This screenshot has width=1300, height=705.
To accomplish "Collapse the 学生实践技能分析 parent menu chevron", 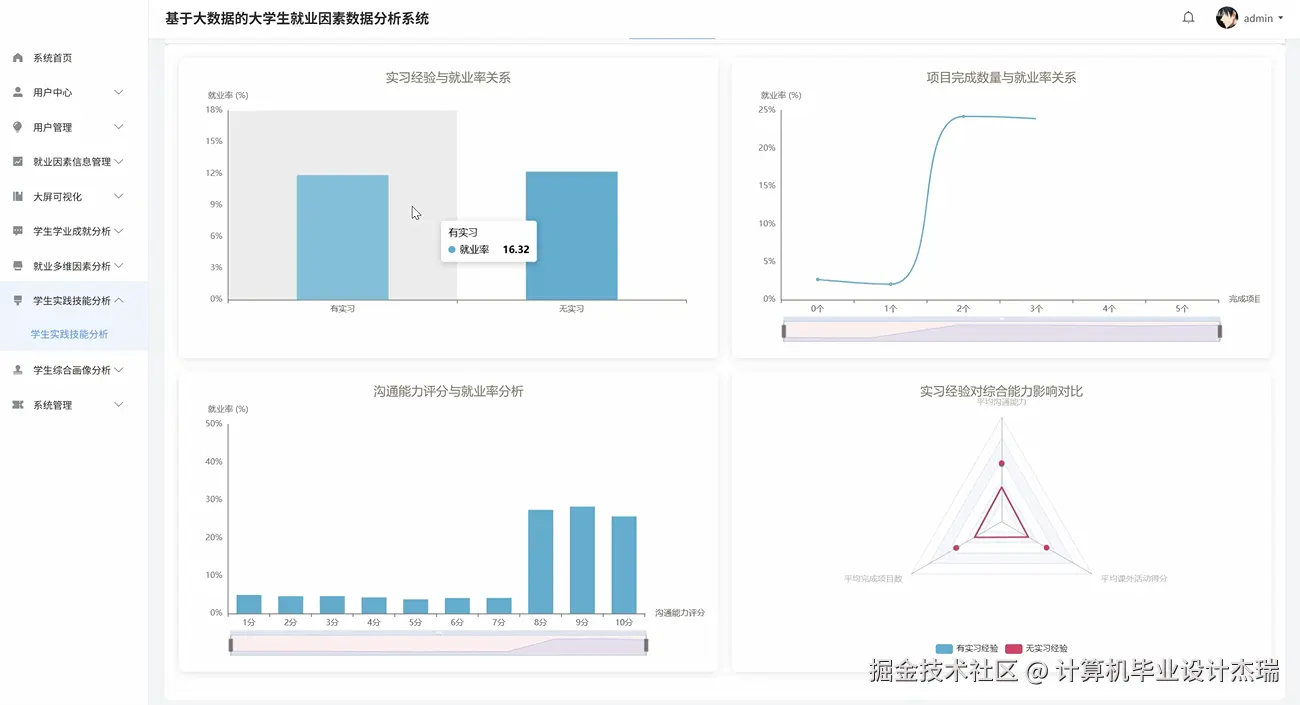I will tap(119, 300).
